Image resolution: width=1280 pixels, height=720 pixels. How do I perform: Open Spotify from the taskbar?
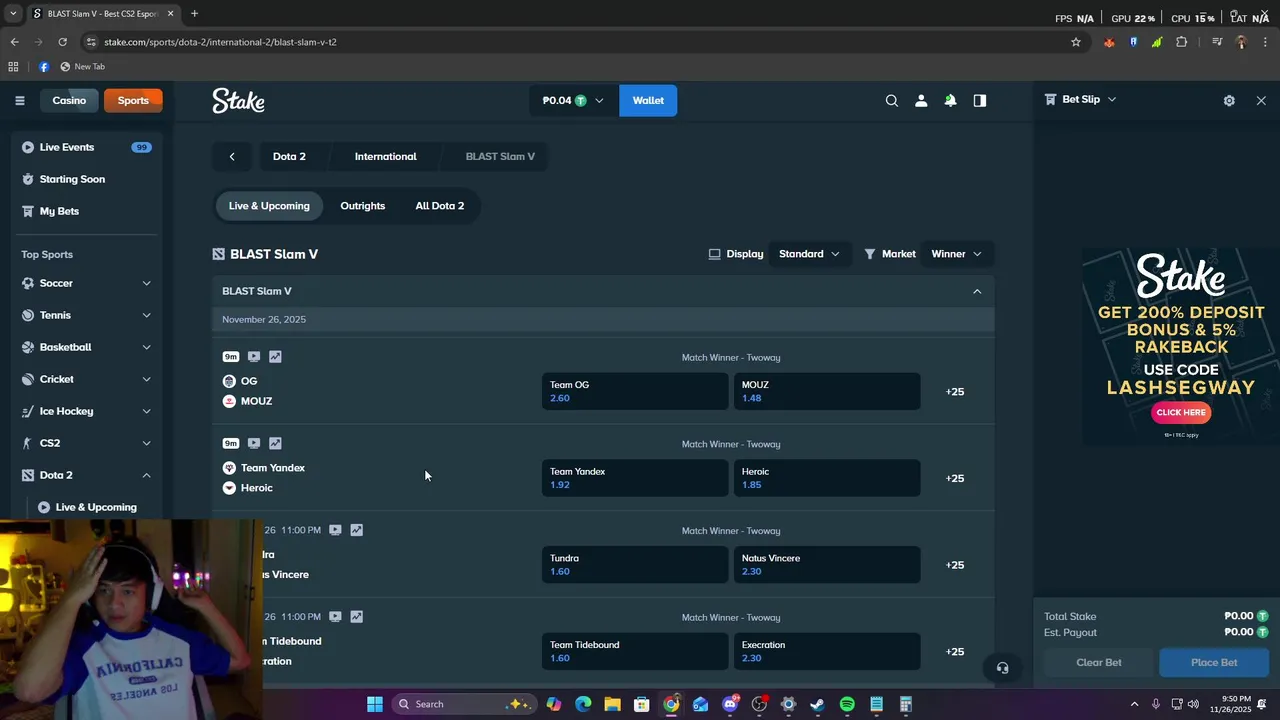pos(847,704)
